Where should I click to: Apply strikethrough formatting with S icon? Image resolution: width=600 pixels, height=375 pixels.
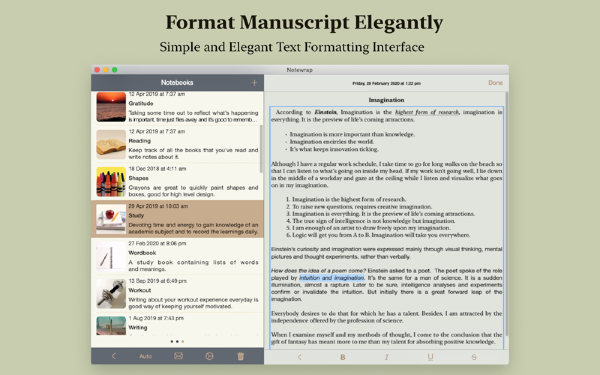tap(474, 357)
